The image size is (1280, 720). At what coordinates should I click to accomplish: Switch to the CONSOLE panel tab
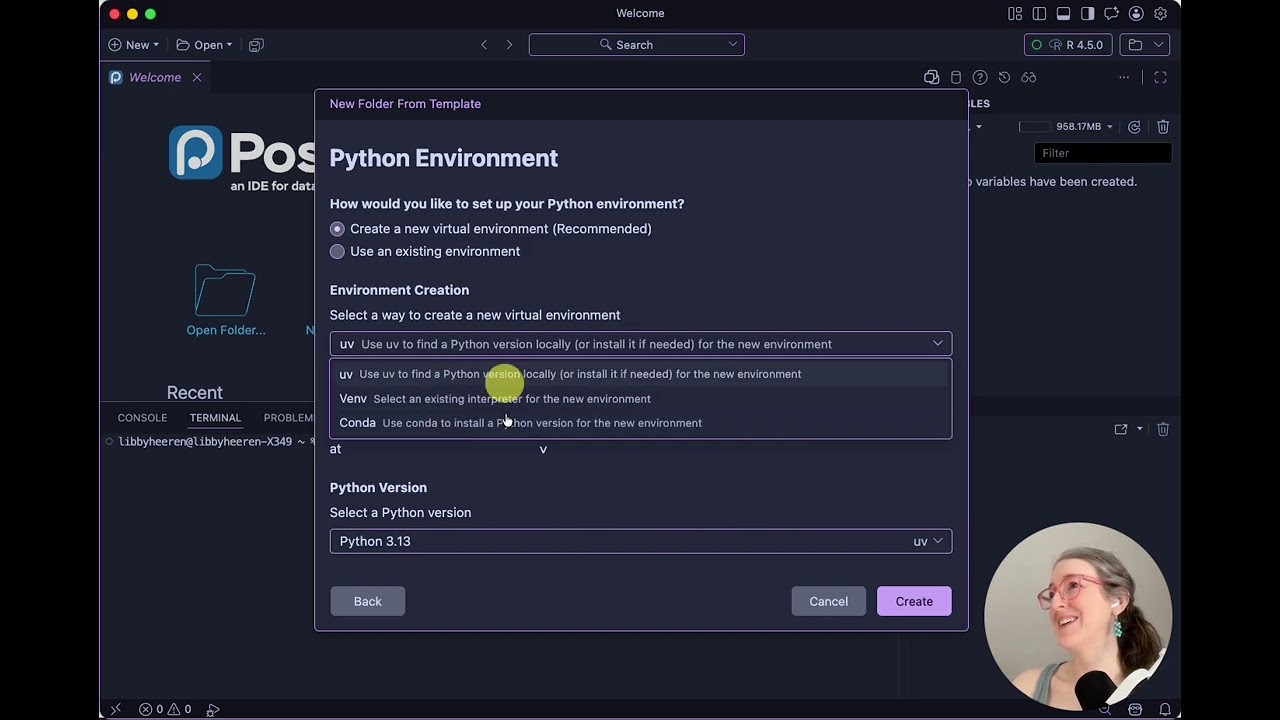coord(142,418)
